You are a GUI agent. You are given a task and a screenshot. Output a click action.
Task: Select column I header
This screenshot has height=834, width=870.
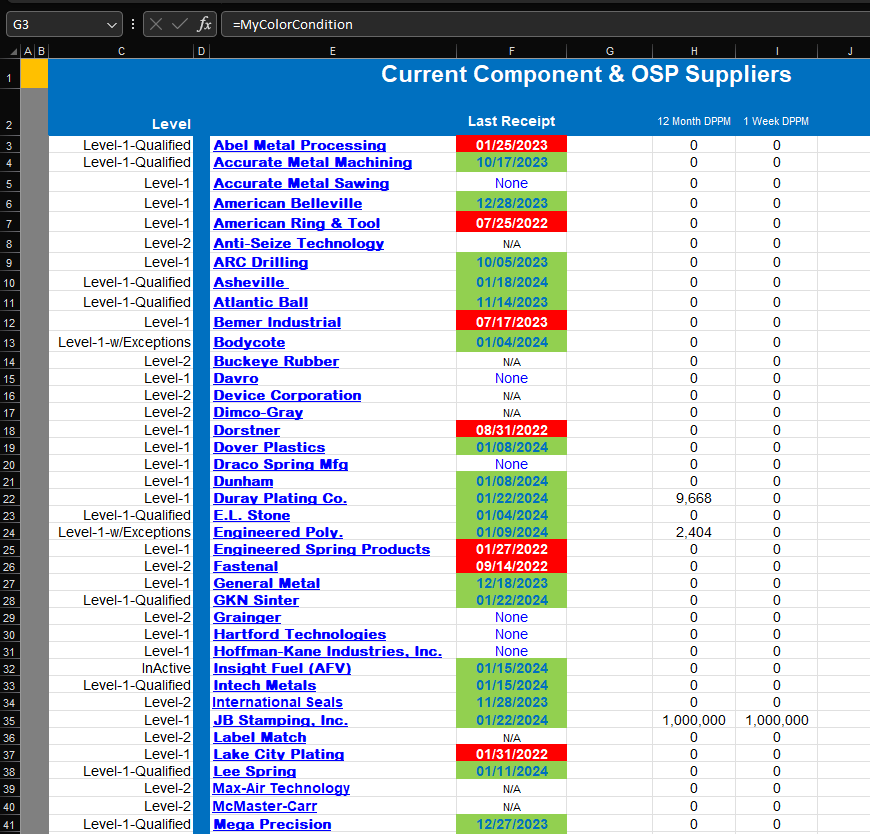point(777,51)
